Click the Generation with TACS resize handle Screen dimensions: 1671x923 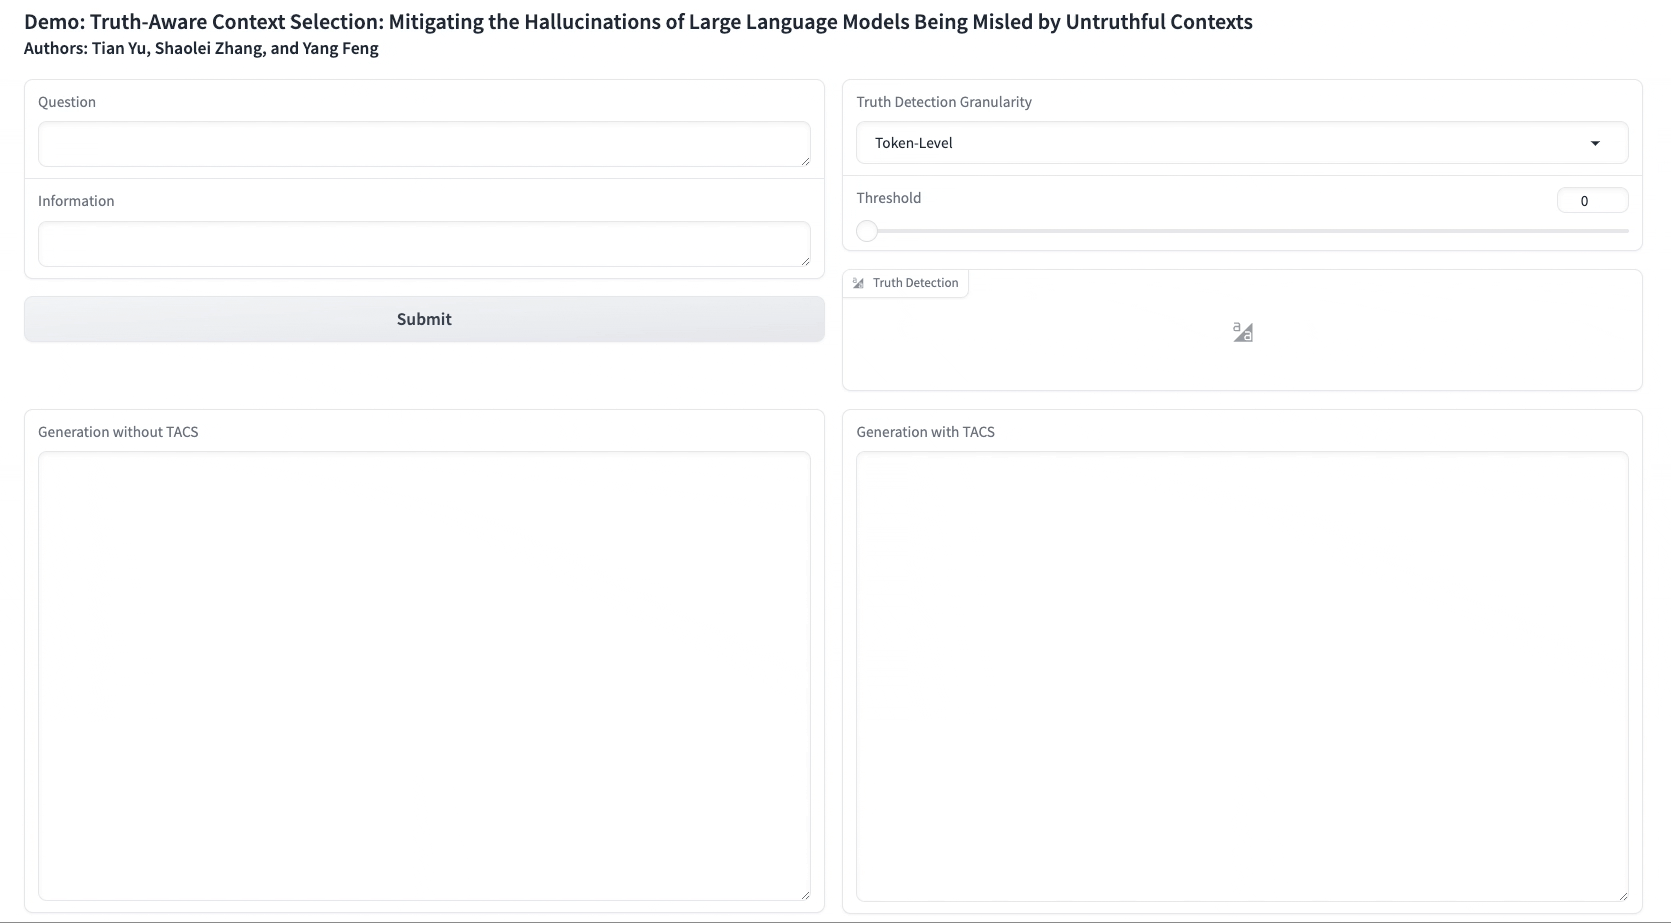click(x=1623, y=895)
